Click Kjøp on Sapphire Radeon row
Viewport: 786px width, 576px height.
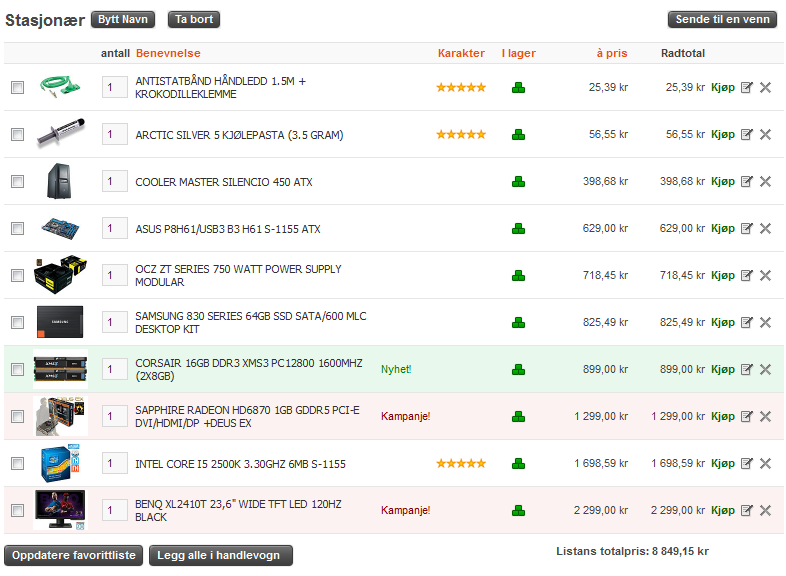pyautogui.click(x=723, y=417)
